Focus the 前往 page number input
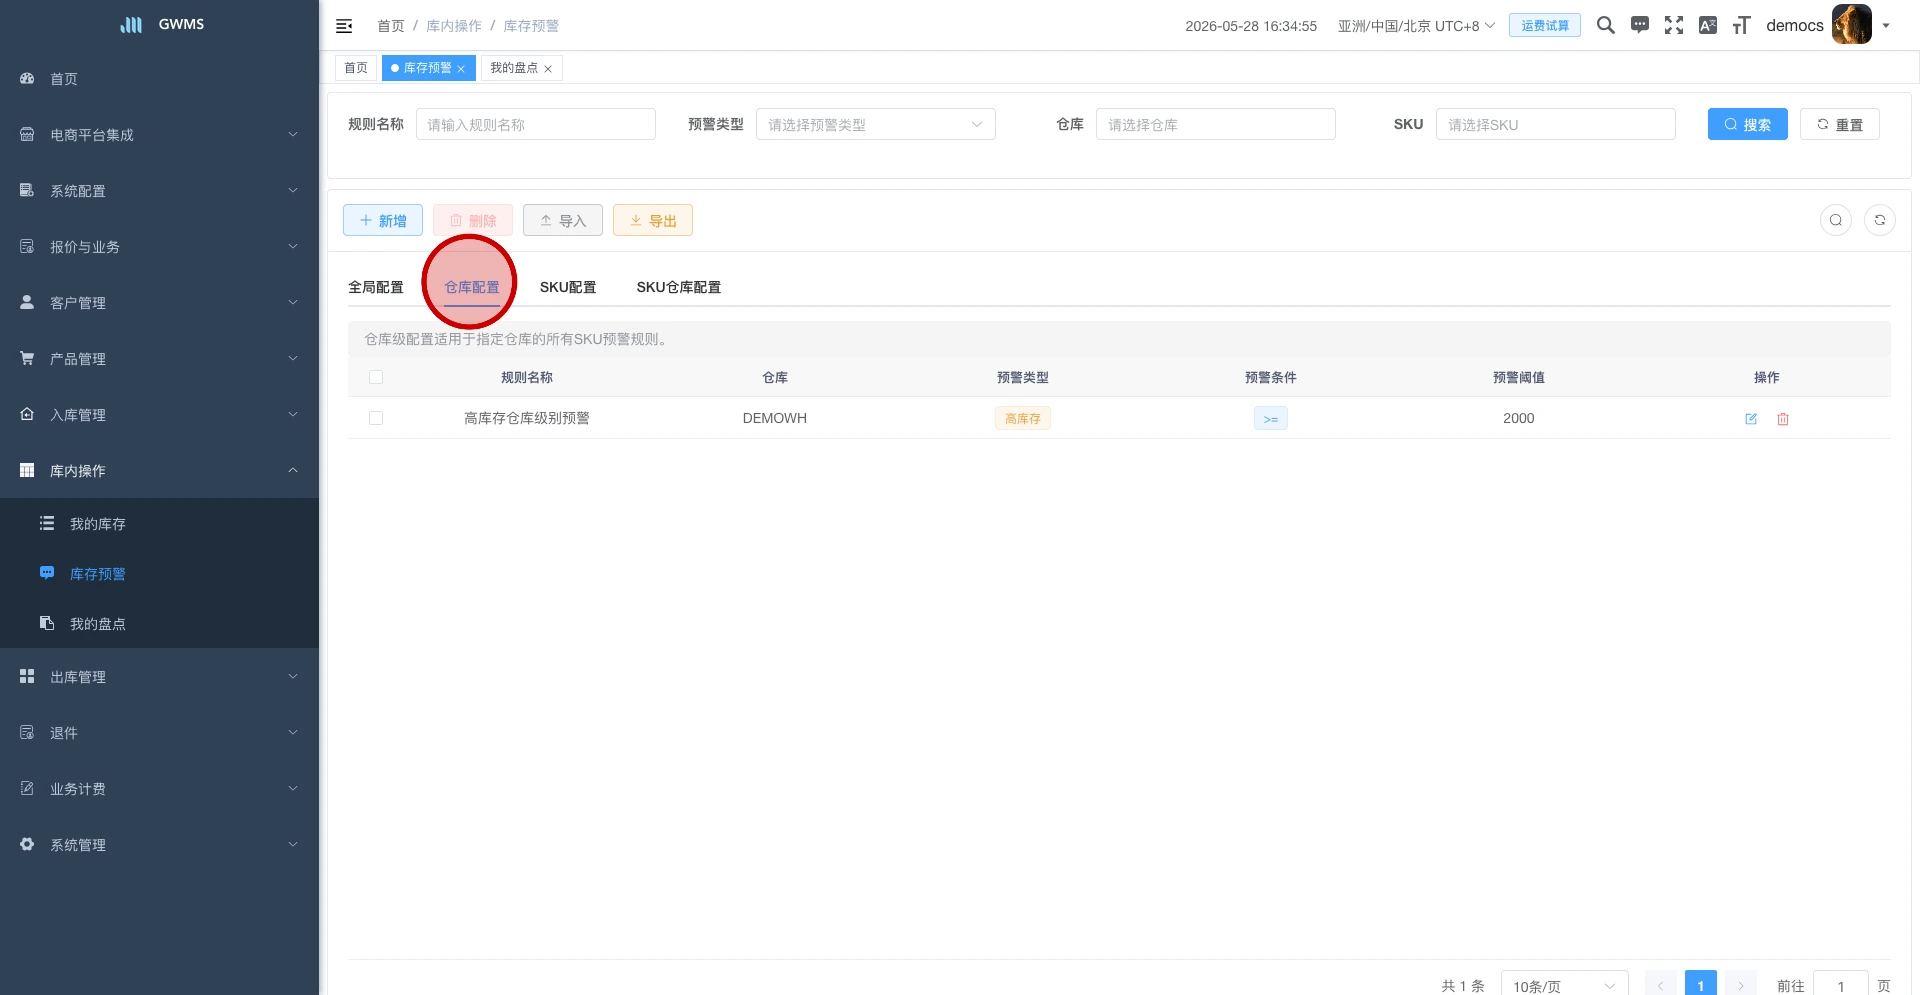 (1841, 985)
